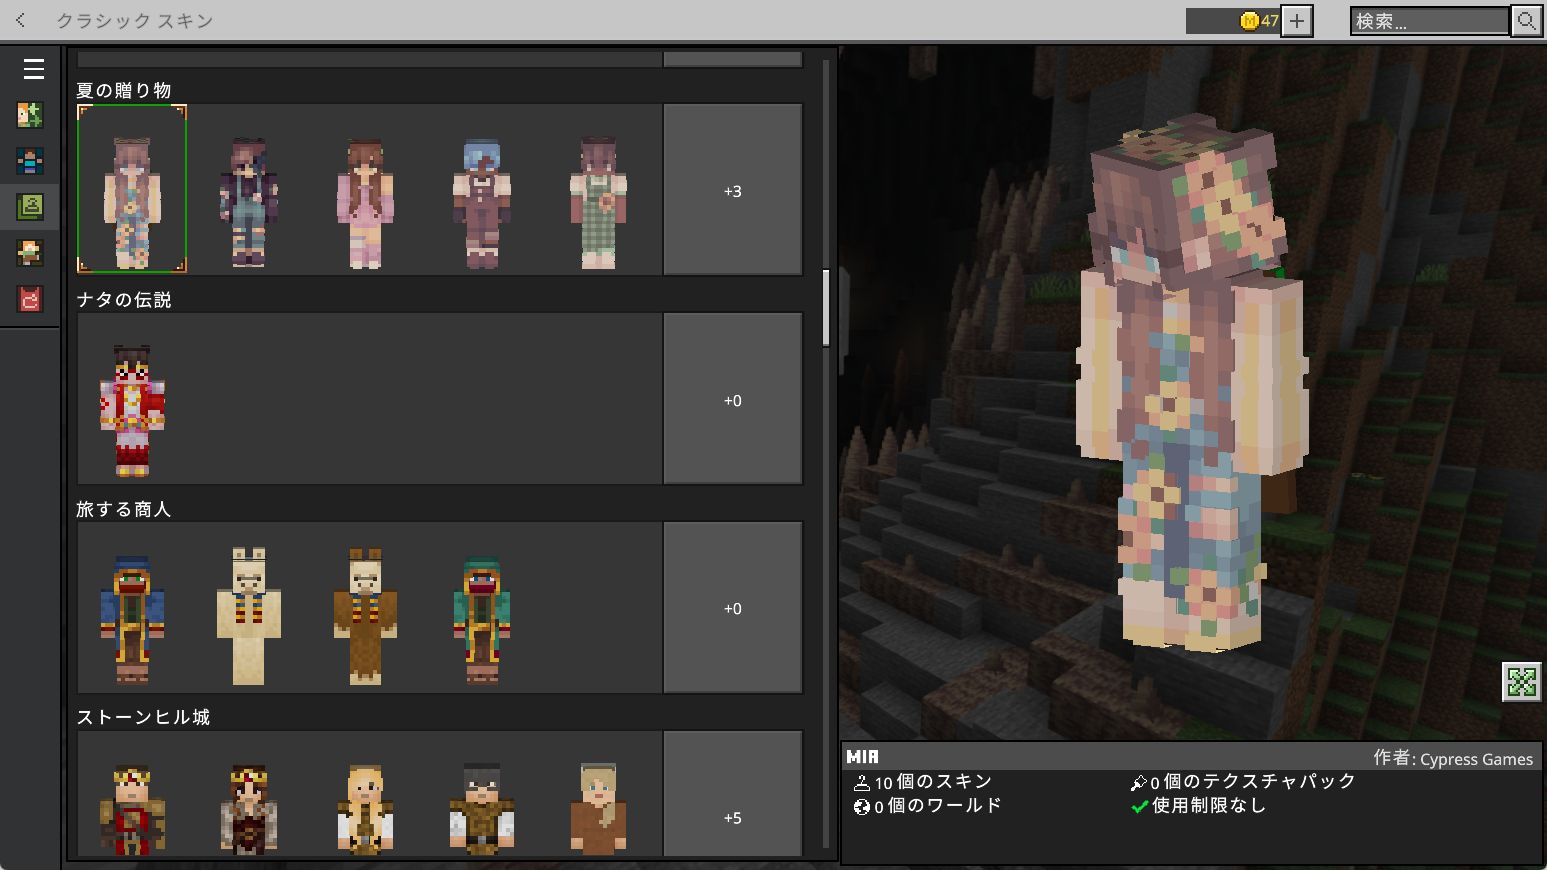
Task: Click the 0 個のワールド info line
Action: point(927,806)
